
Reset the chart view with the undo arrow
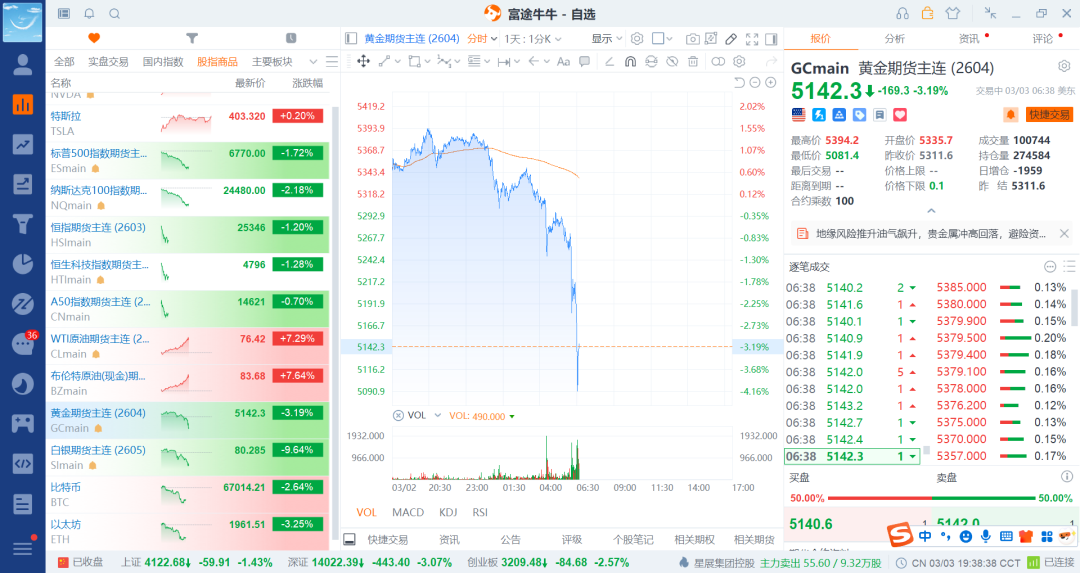pos(739,83)
